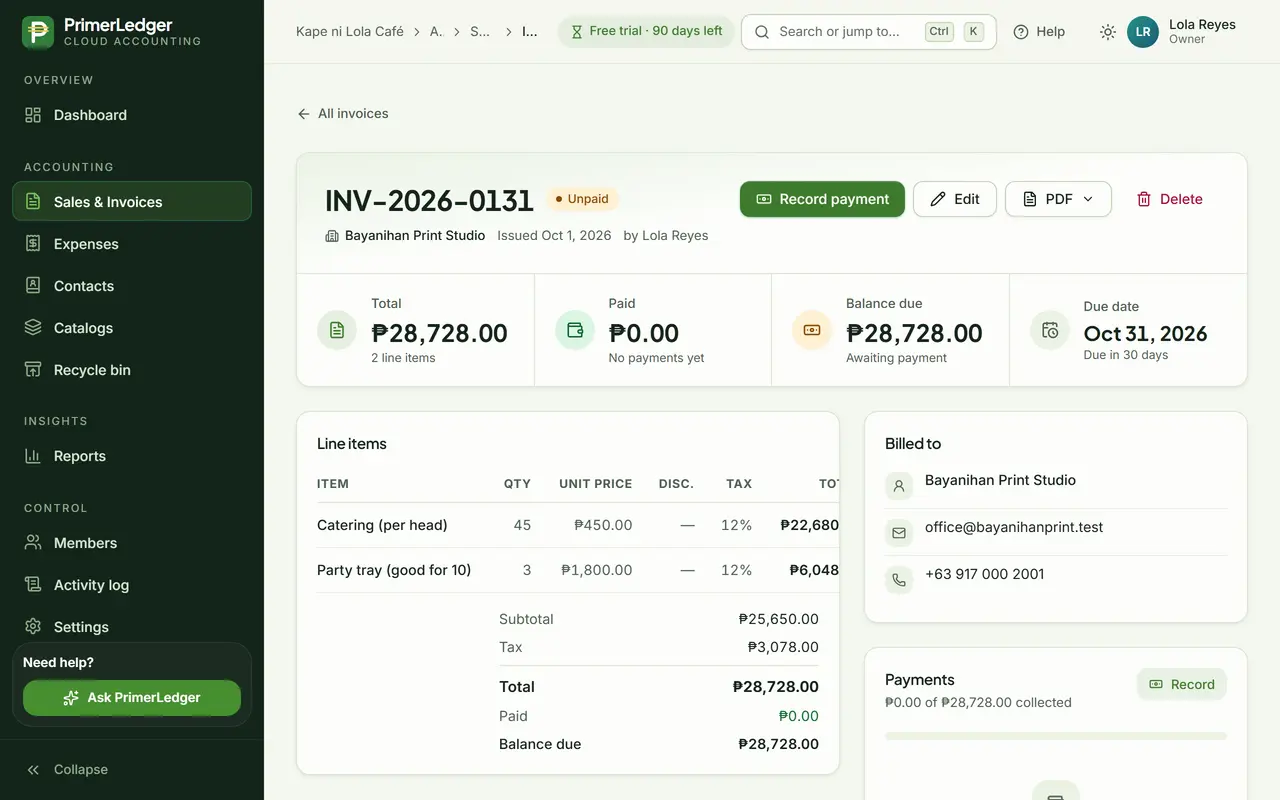Click the person icon in Billed to

[899, 486]
